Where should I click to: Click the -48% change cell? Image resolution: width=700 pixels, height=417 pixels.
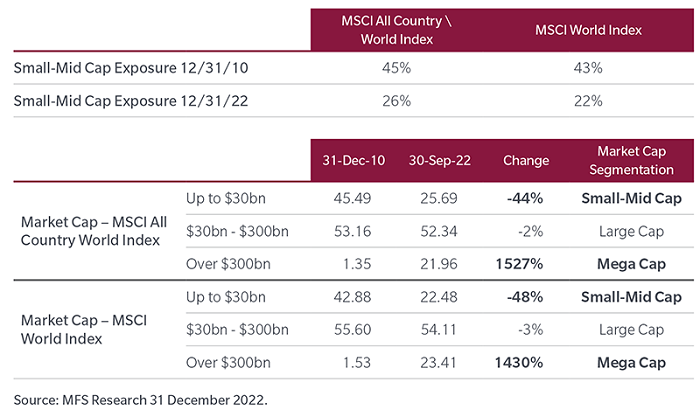(525, 296)
